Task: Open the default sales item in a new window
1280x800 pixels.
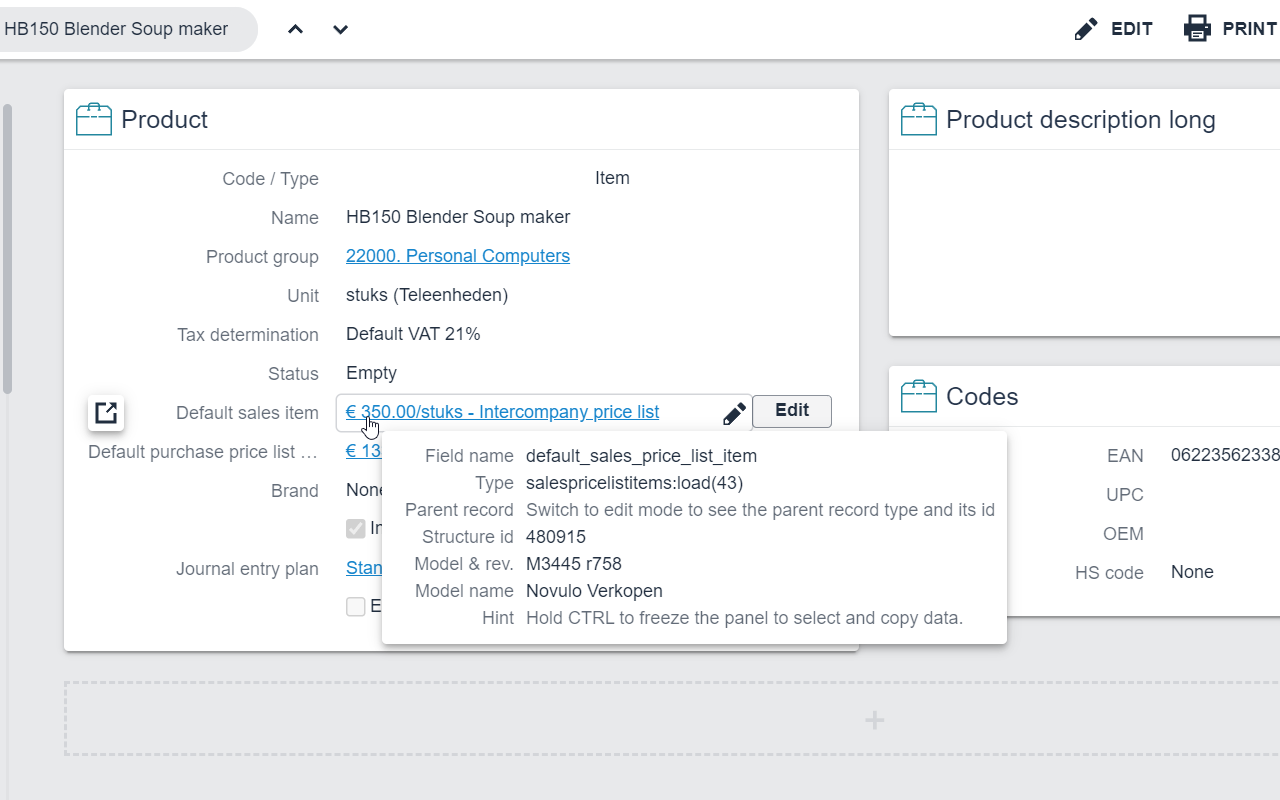Action: (106, 412)
